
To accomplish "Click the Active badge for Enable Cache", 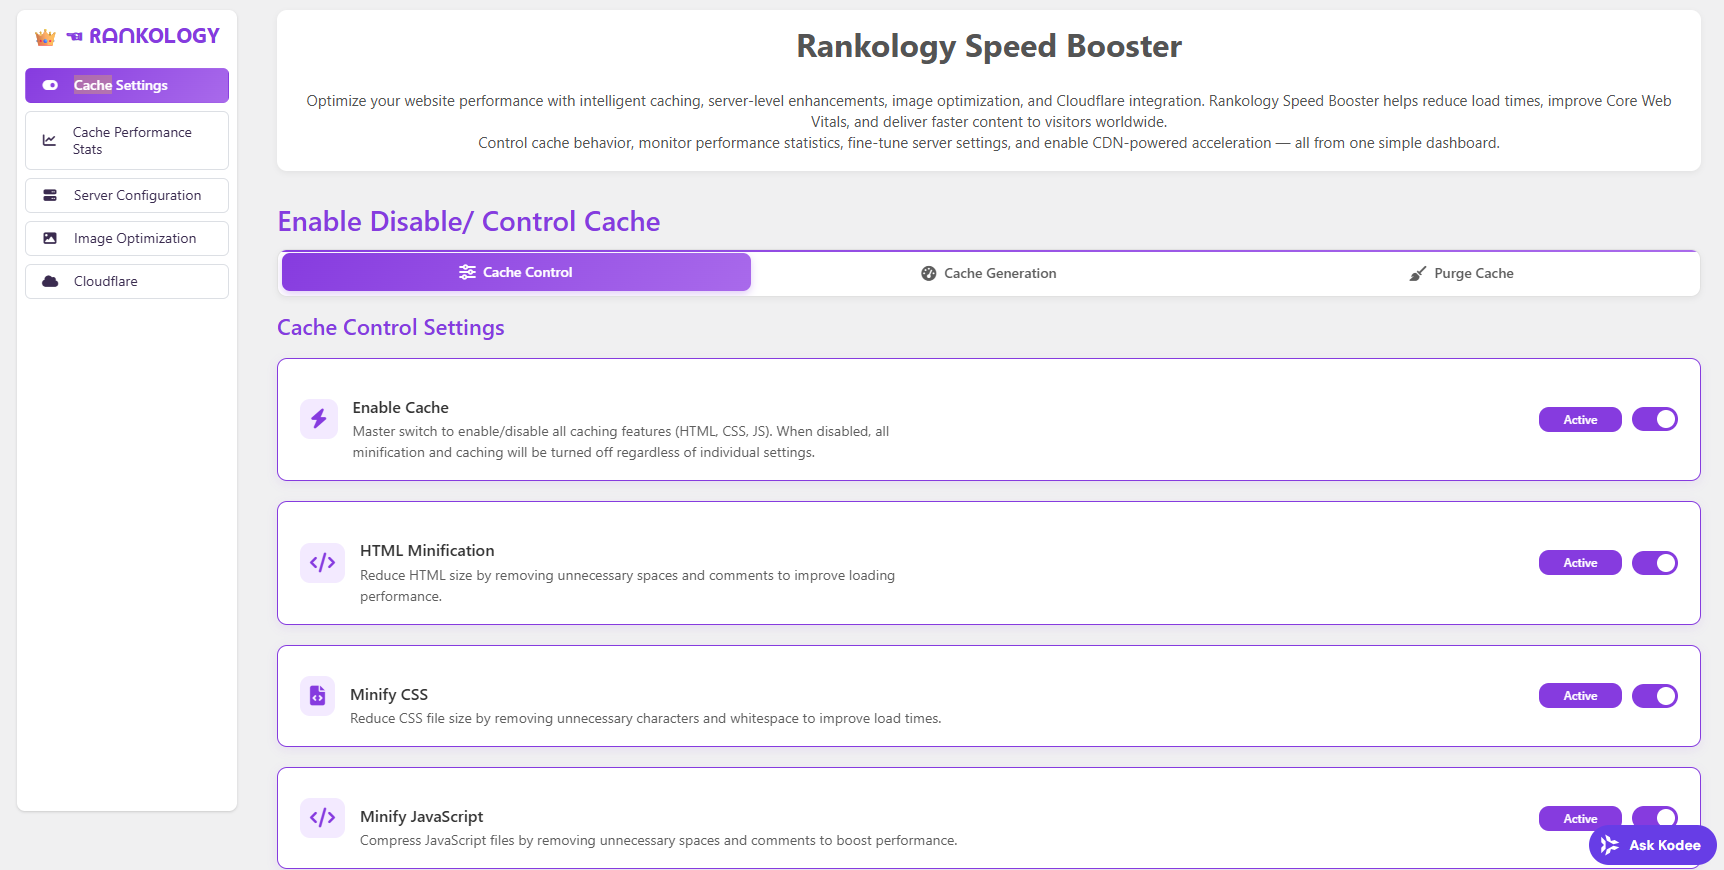I will click(x=1580, y=420).
